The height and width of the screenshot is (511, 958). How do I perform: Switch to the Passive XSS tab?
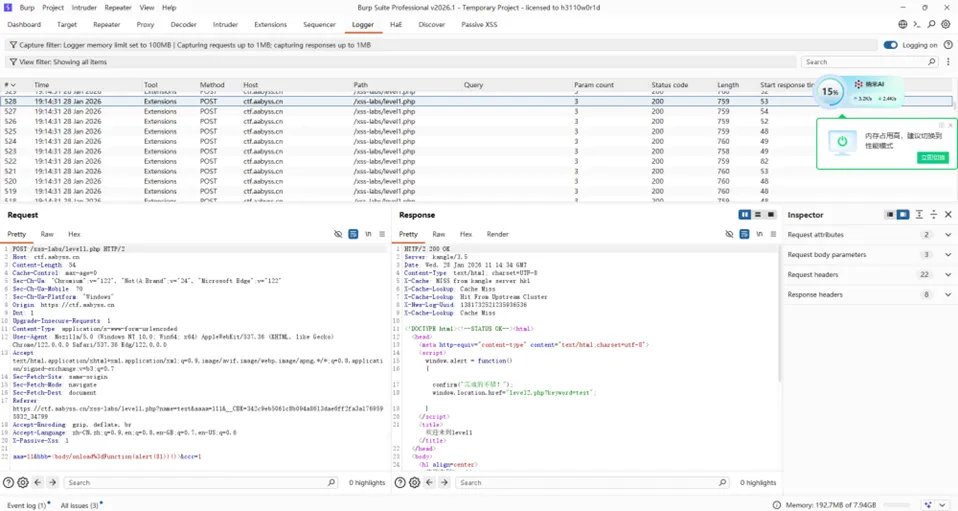pos(479,24)
